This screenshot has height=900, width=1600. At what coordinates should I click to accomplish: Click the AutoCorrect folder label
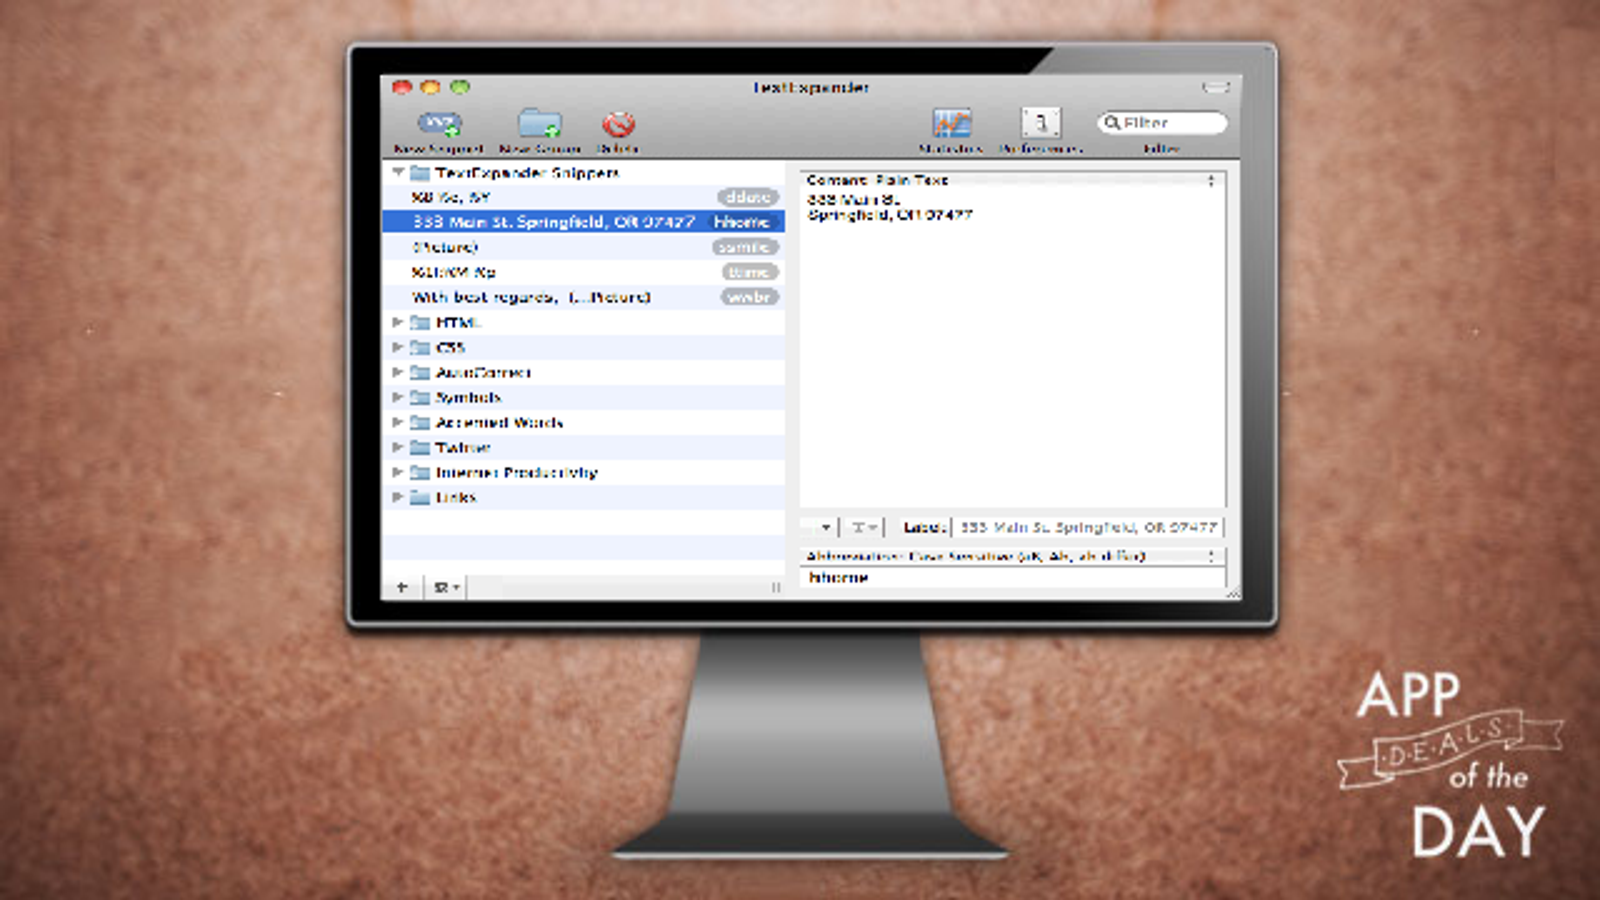(x=483, y=372)
